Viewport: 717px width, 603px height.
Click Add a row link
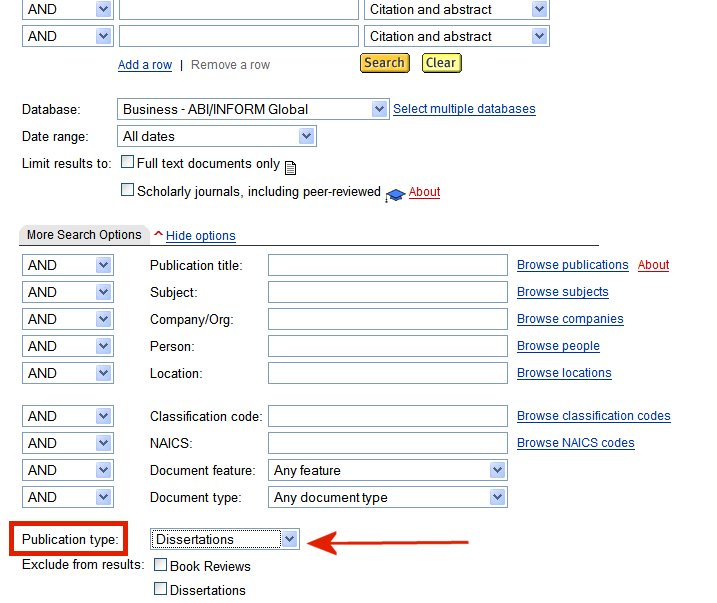pos(145,64)
